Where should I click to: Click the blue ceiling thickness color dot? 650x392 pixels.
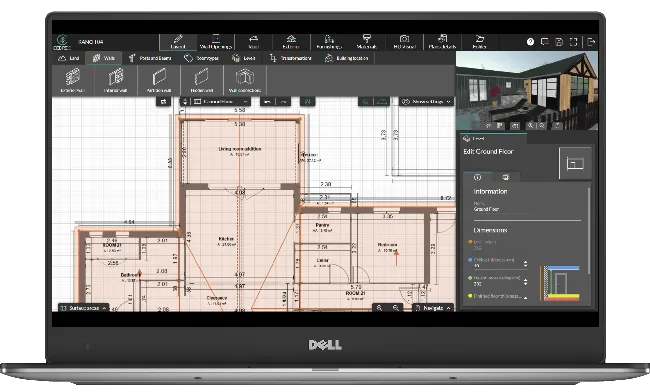point(470,260)
